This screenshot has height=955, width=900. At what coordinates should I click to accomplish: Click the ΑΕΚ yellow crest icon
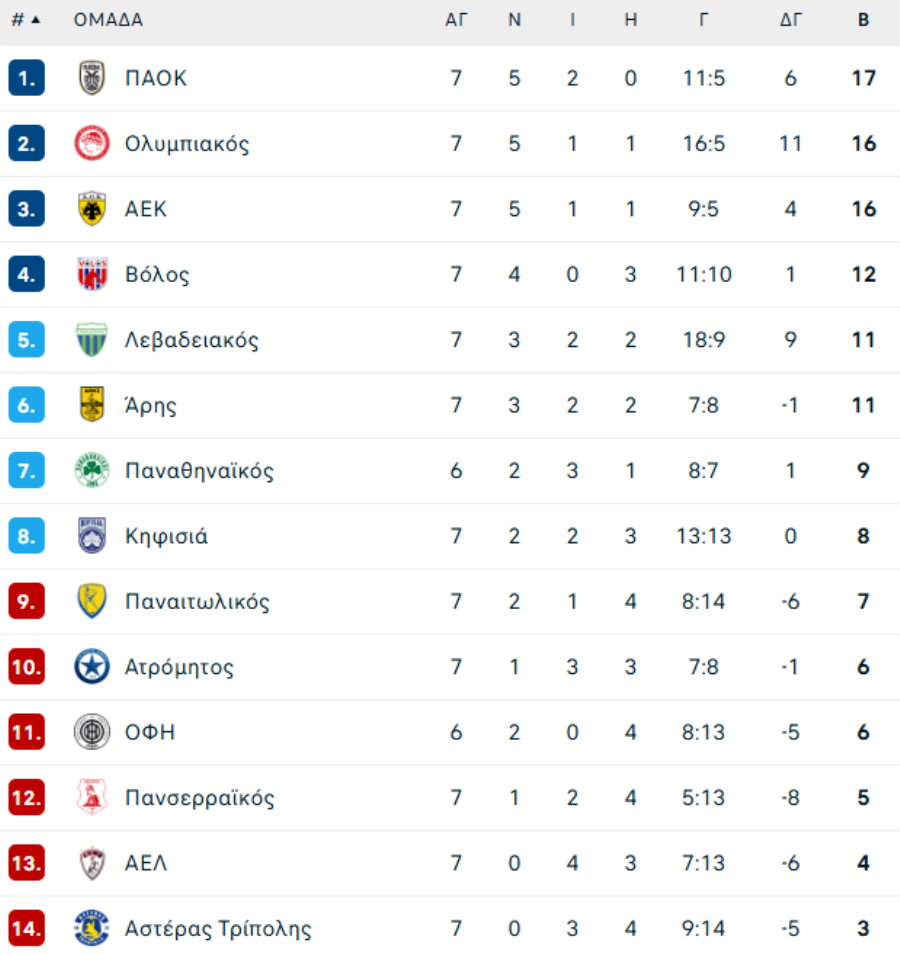tap(92, 209)
